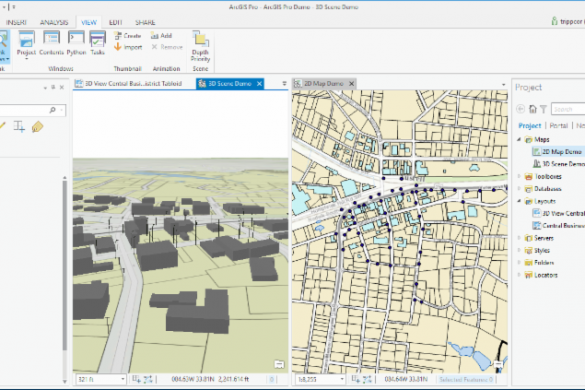Open the 1:8,255 map scale dropdown
585x390 pixels.
342,379
